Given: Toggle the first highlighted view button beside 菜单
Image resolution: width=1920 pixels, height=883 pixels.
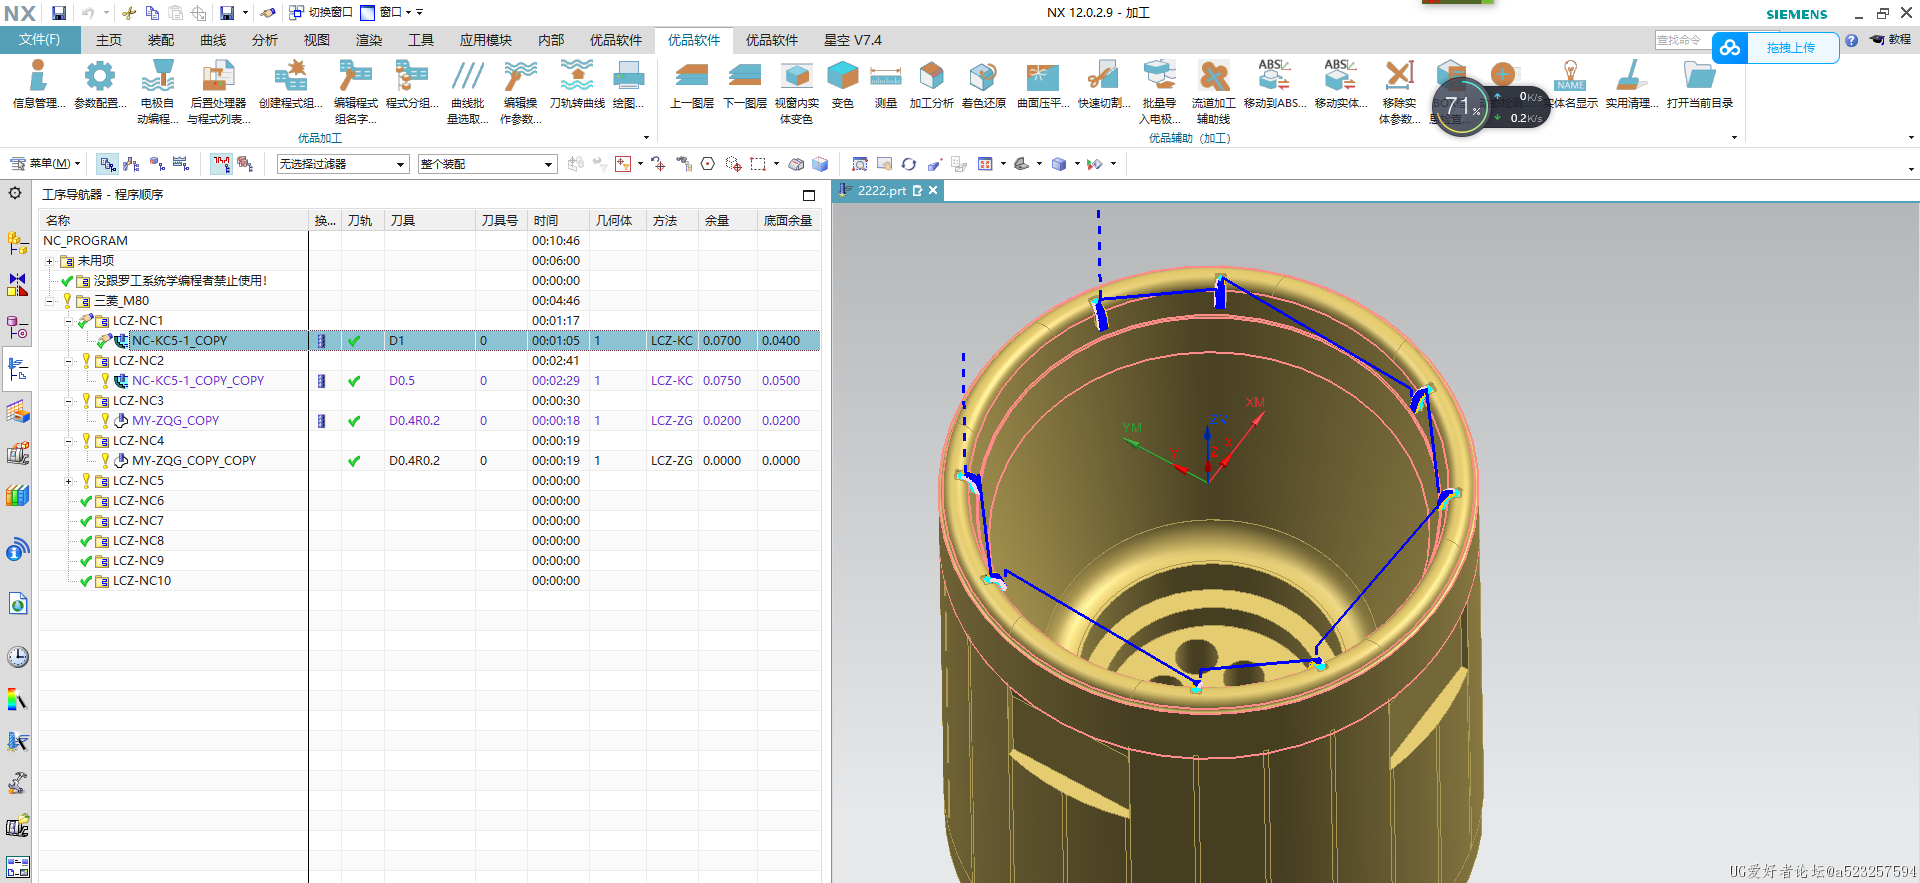Looking at the screenshot, I should coord(108,164).
